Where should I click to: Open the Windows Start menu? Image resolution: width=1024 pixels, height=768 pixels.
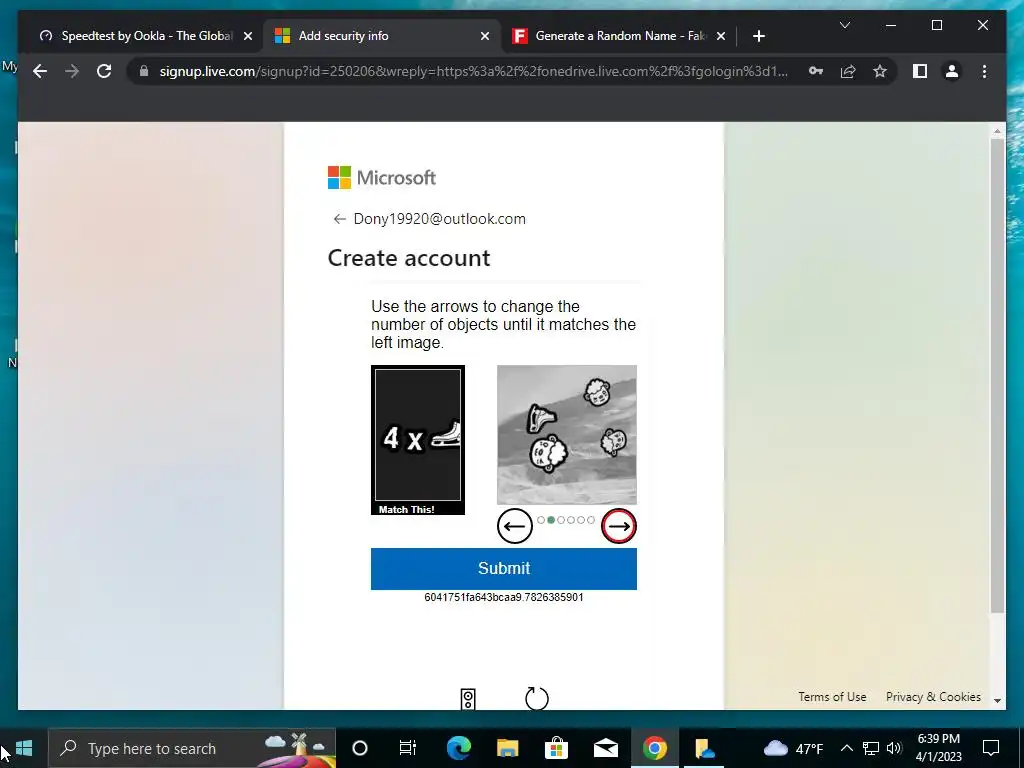coord(24,748)
